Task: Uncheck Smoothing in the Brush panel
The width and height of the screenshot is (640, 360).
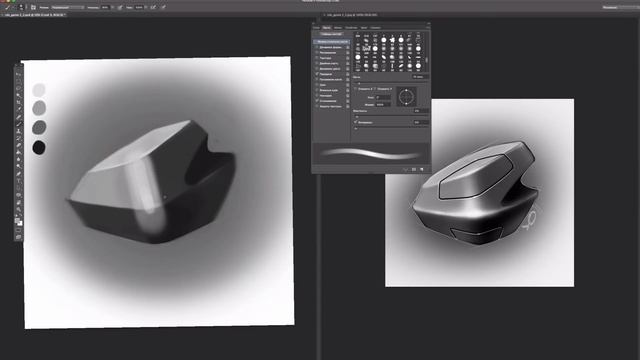Action: tap(317, 101)
